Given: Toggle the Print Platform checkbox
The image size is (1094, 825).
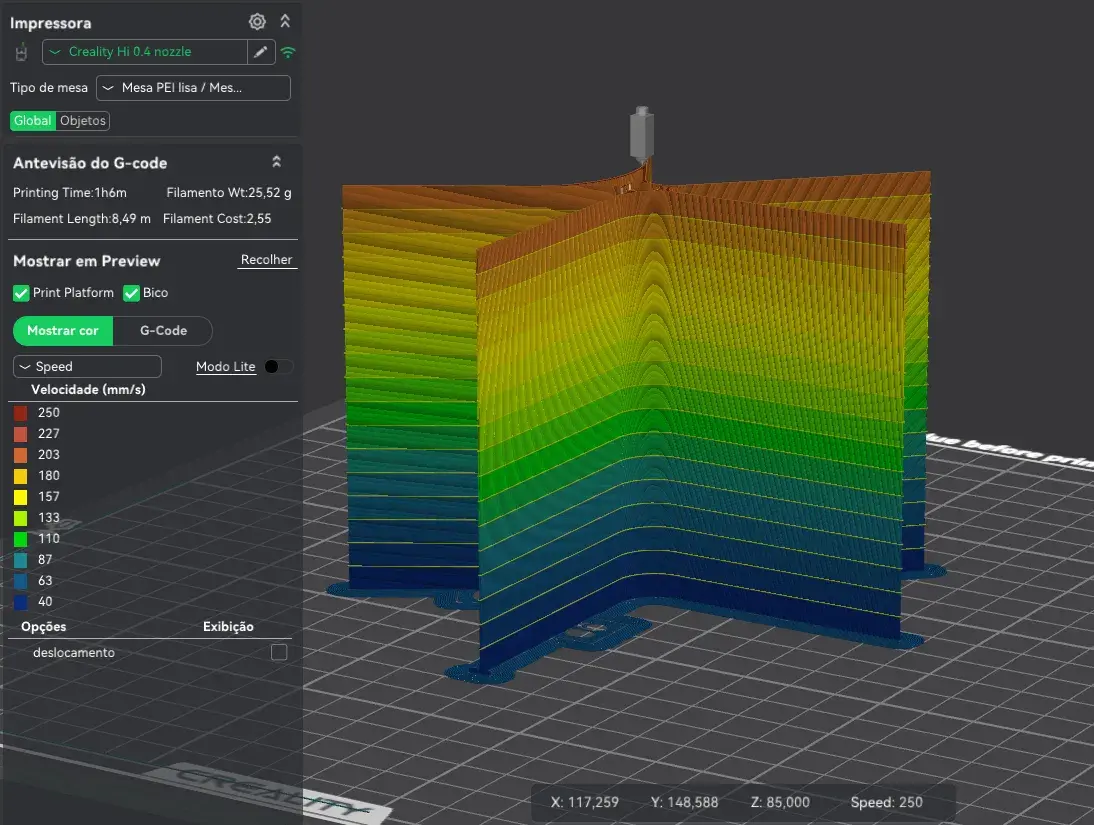Looking at the screenshot, I should click(21, 293).
